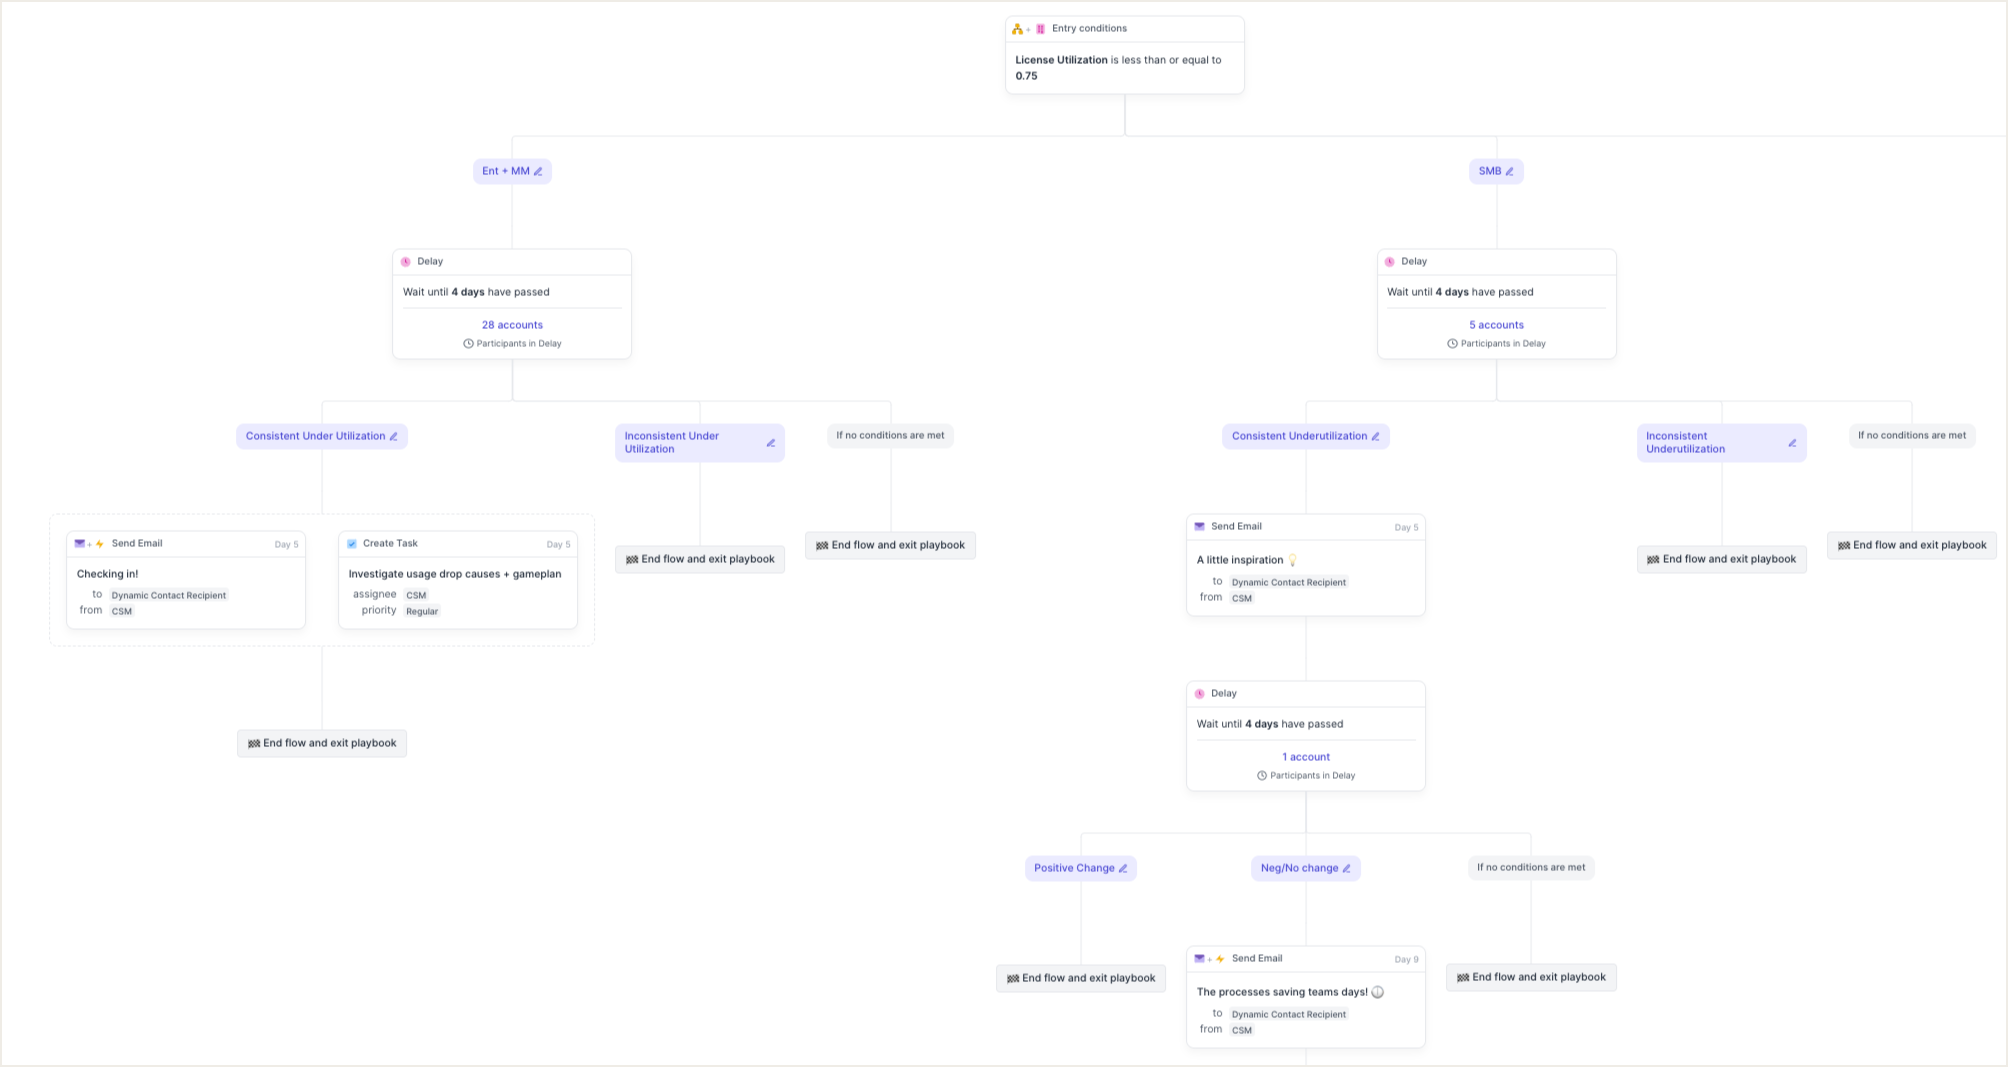Click the Create Task checkbox icon

click(x=352, y=544)
